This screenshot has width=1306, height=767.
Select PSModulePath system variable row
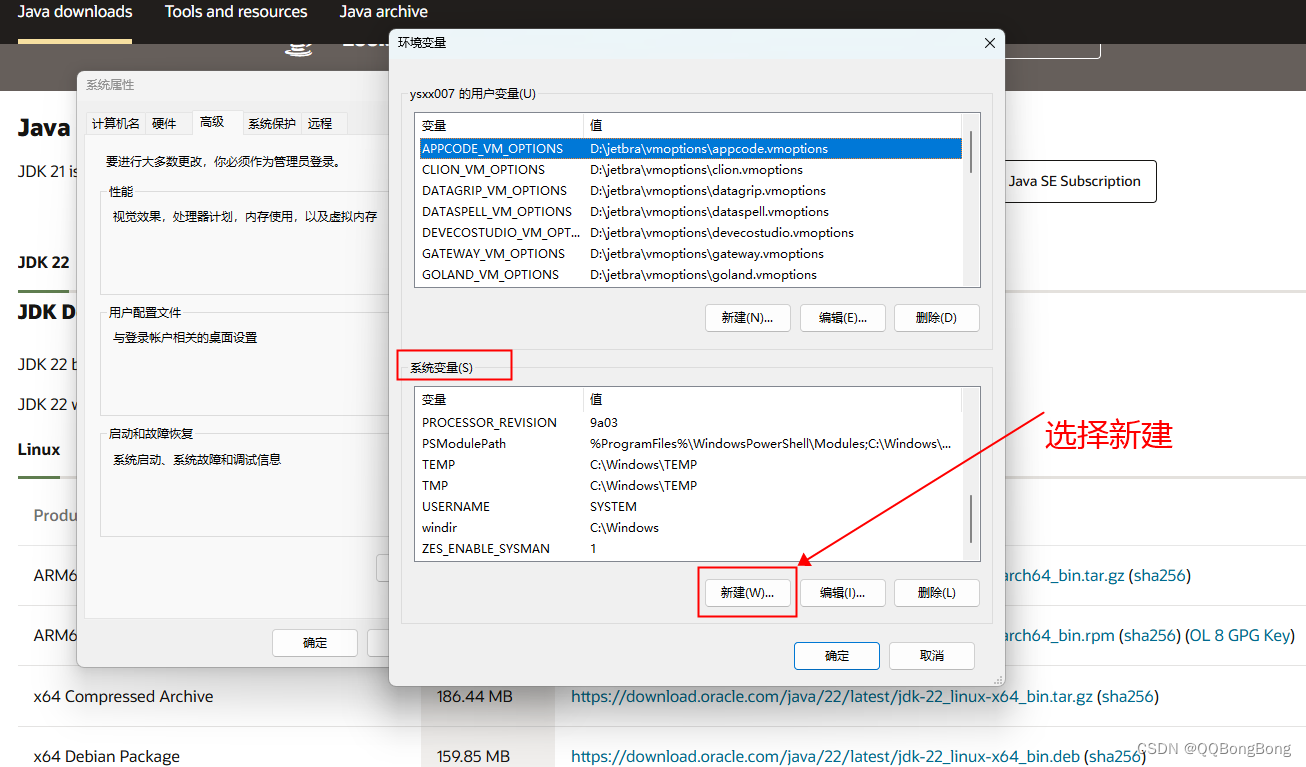(689, 444)
